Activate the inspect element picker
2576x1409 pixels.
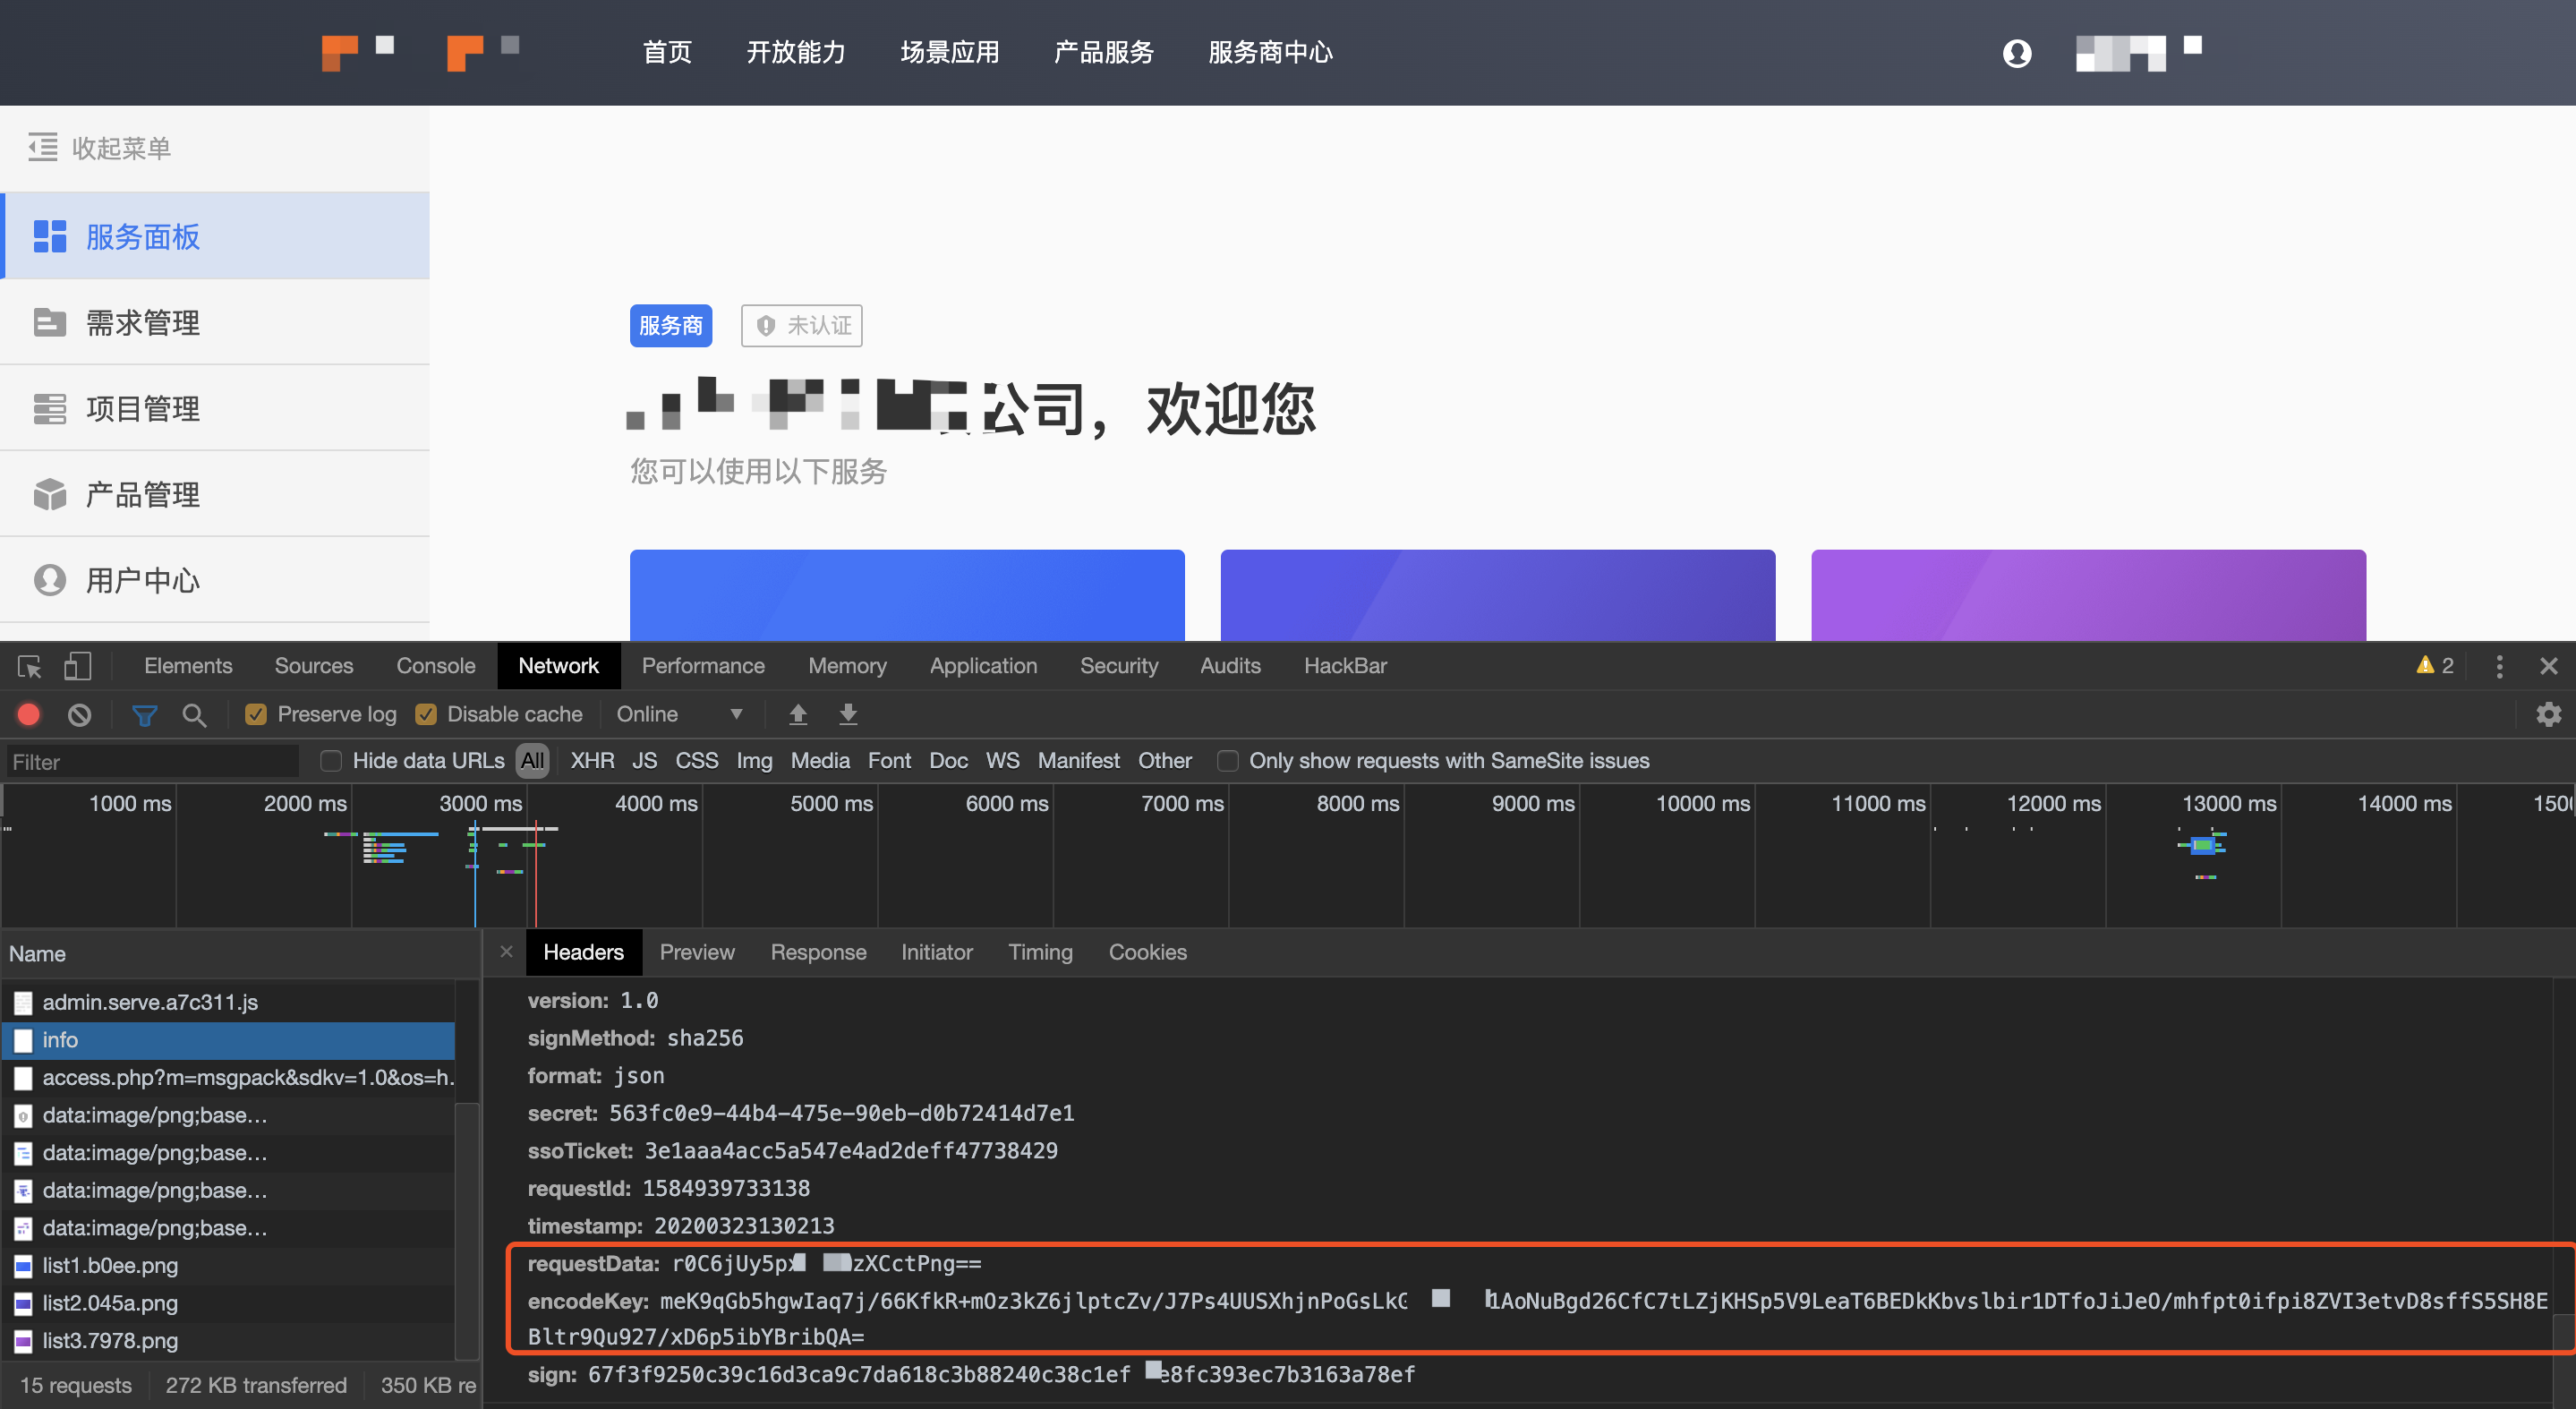pos(29,666)
